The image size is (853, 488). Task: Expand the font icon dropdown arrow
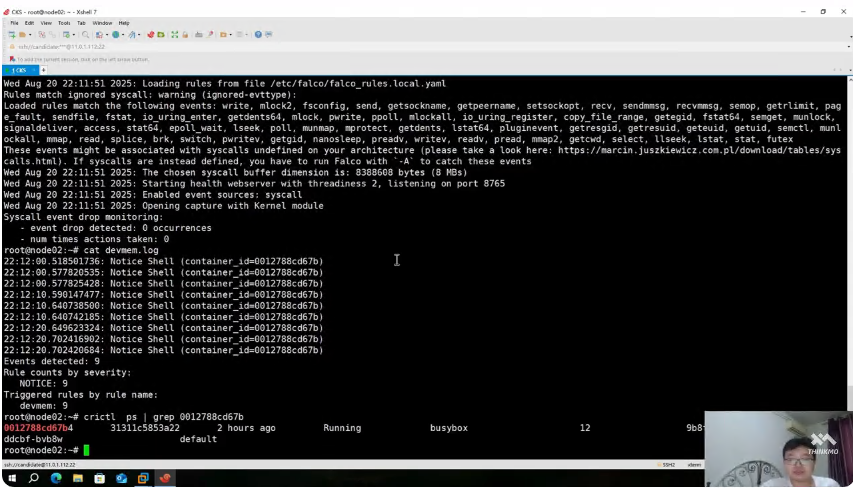pyautogui.click(x=141, y=34)
